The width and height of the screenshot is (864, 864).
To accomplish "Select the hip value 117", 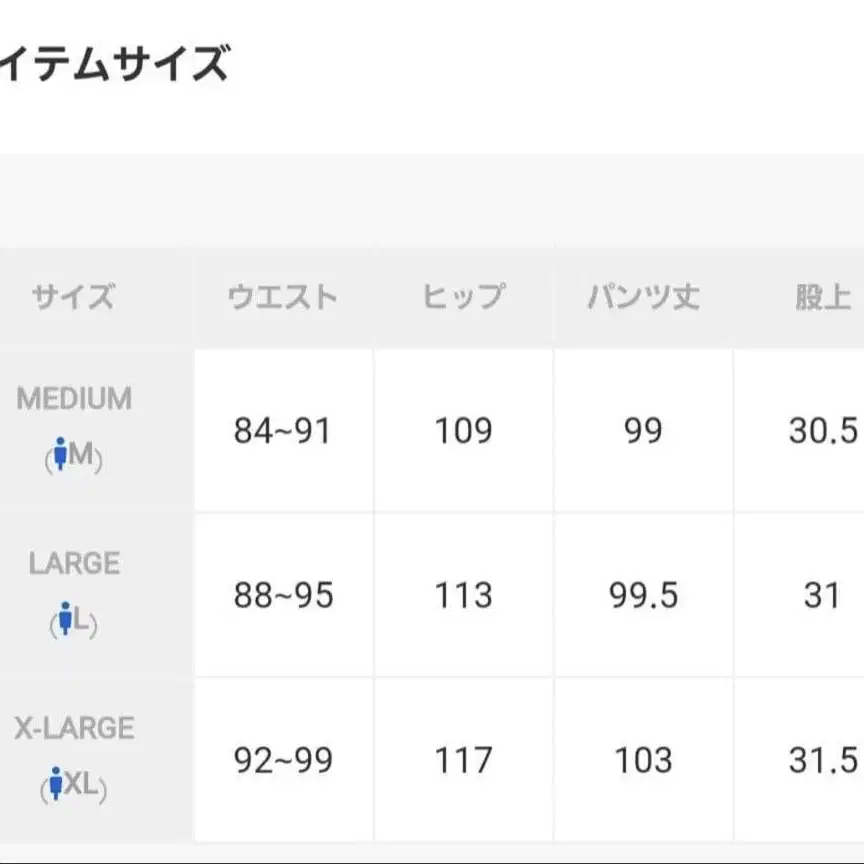I will tap(463, 761).
